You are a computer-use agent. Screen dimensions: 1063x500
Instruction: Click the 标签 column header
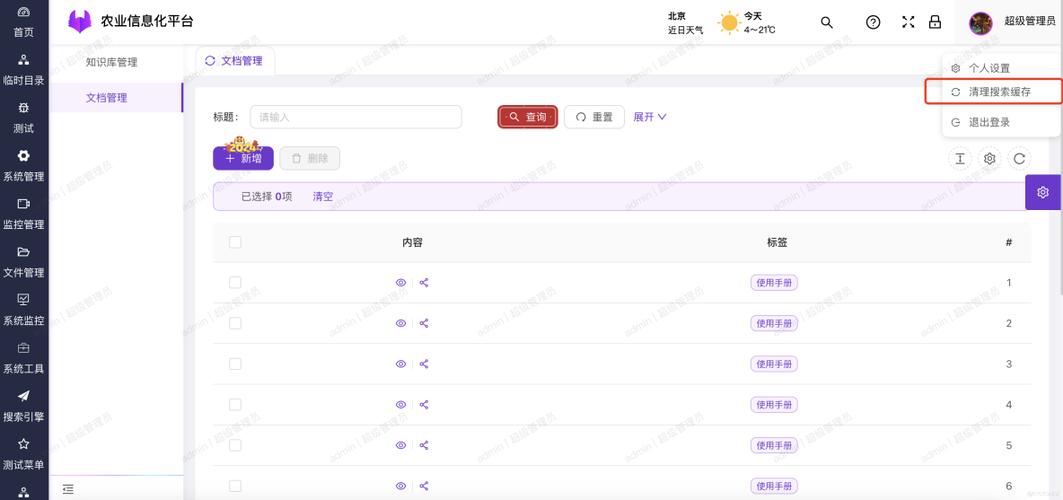(x=777, y=242)
